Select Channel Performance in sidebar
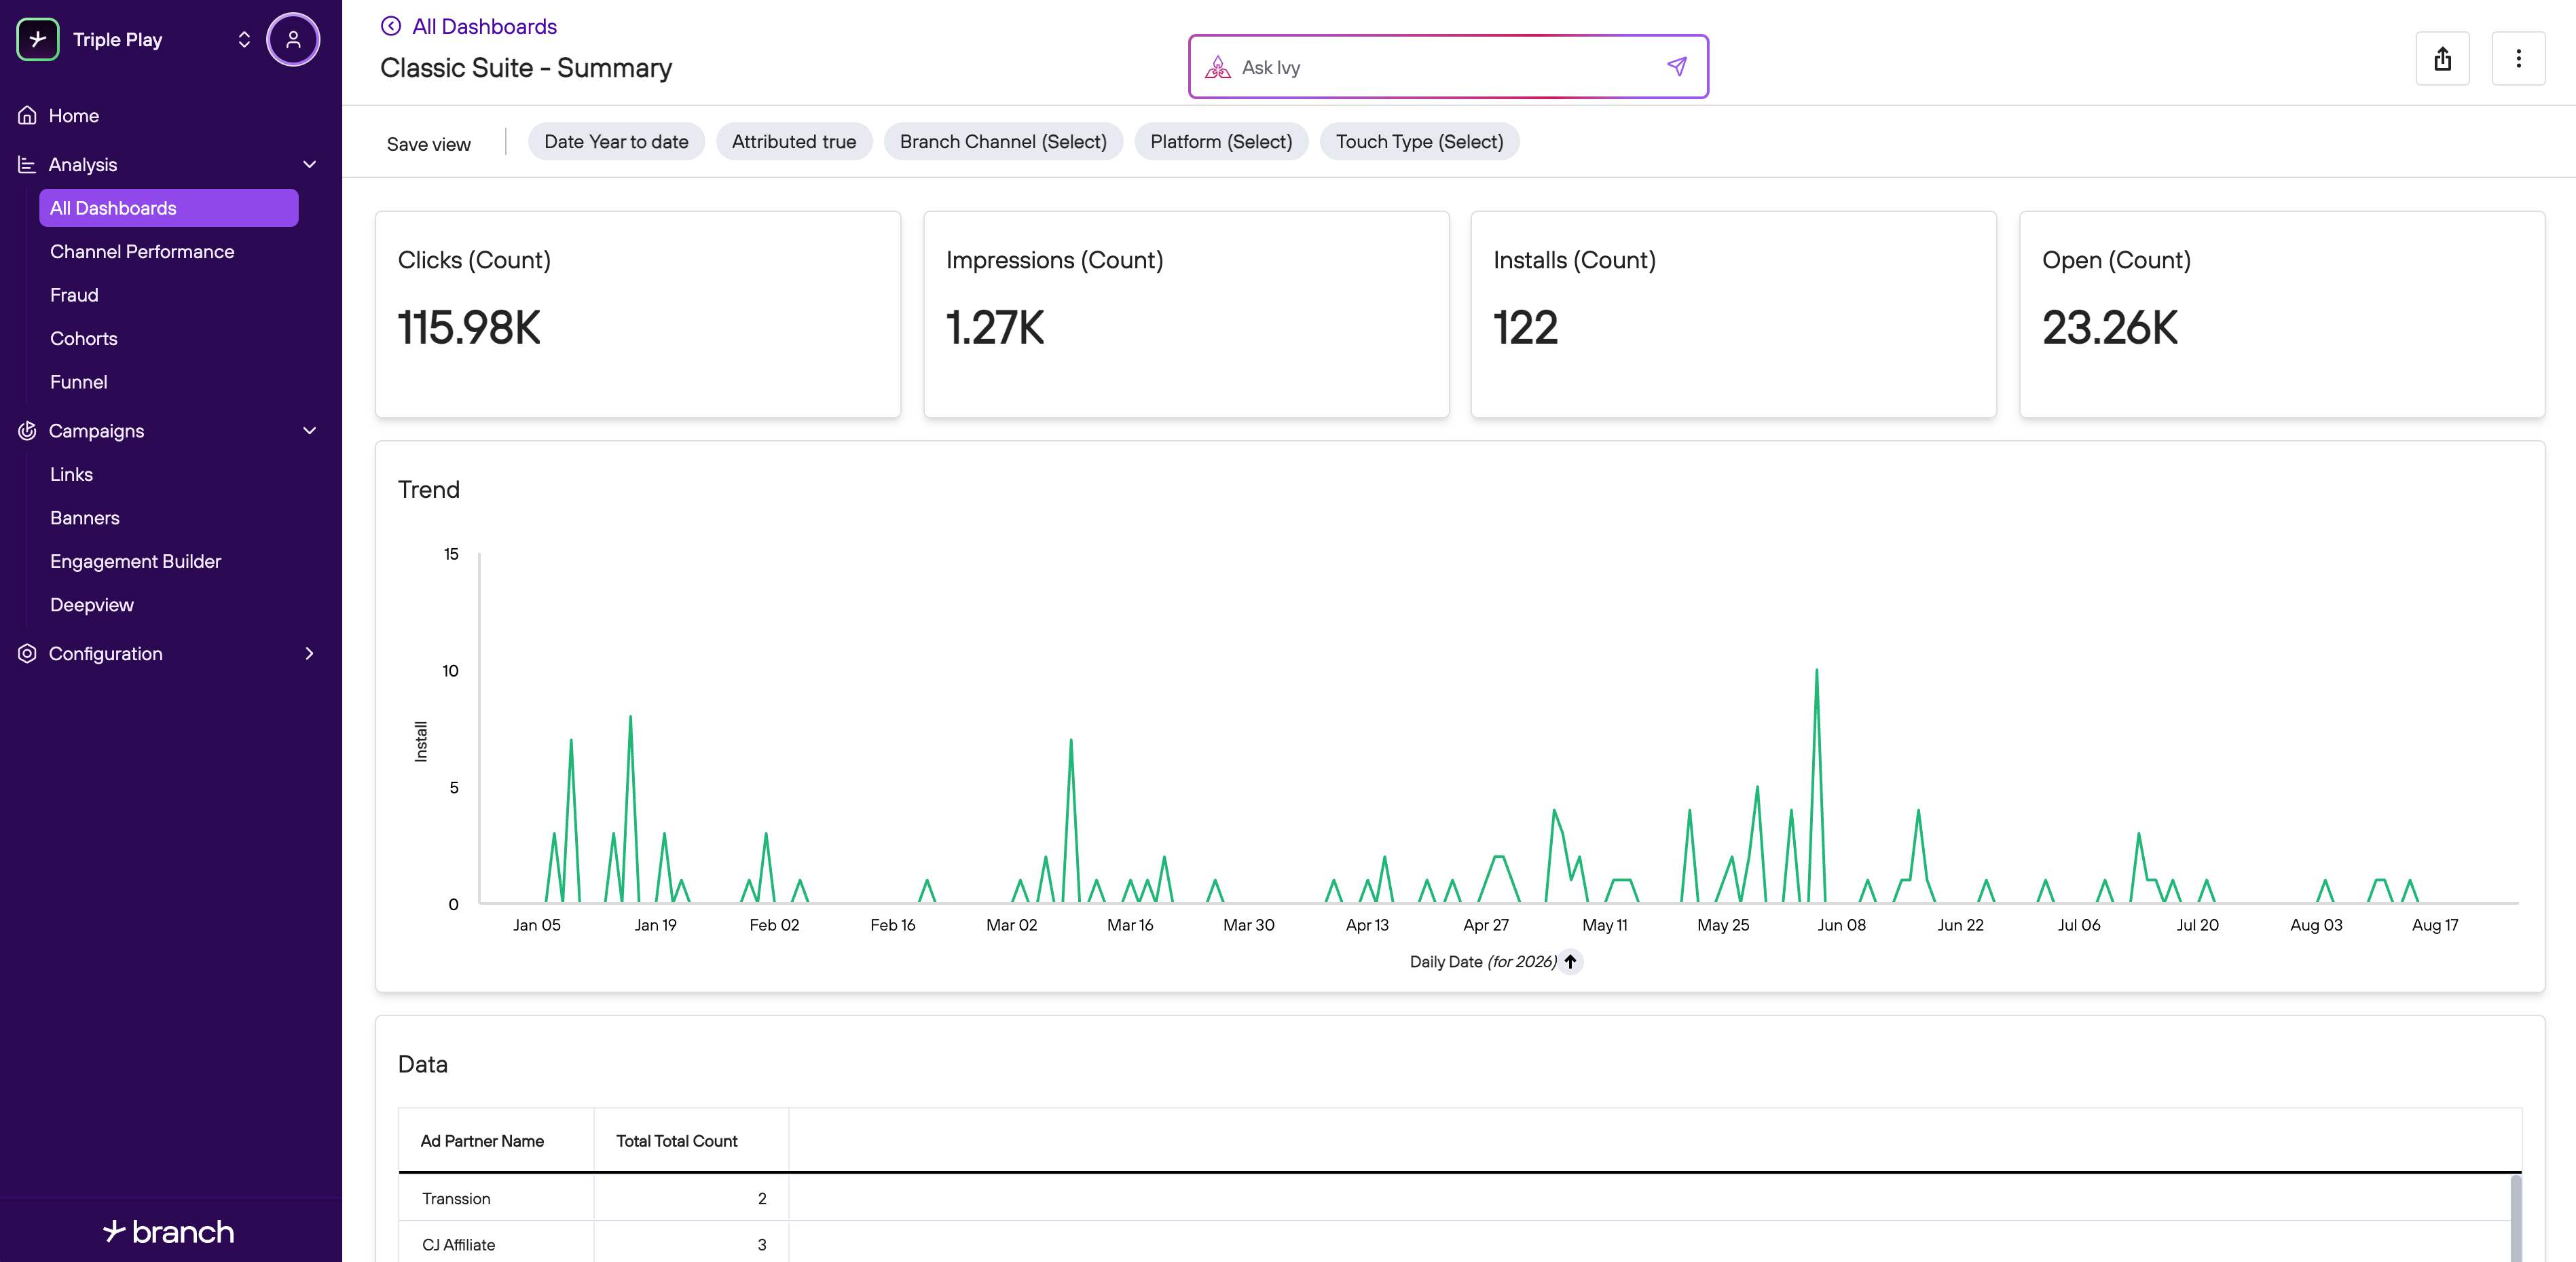 pos(142,251)
